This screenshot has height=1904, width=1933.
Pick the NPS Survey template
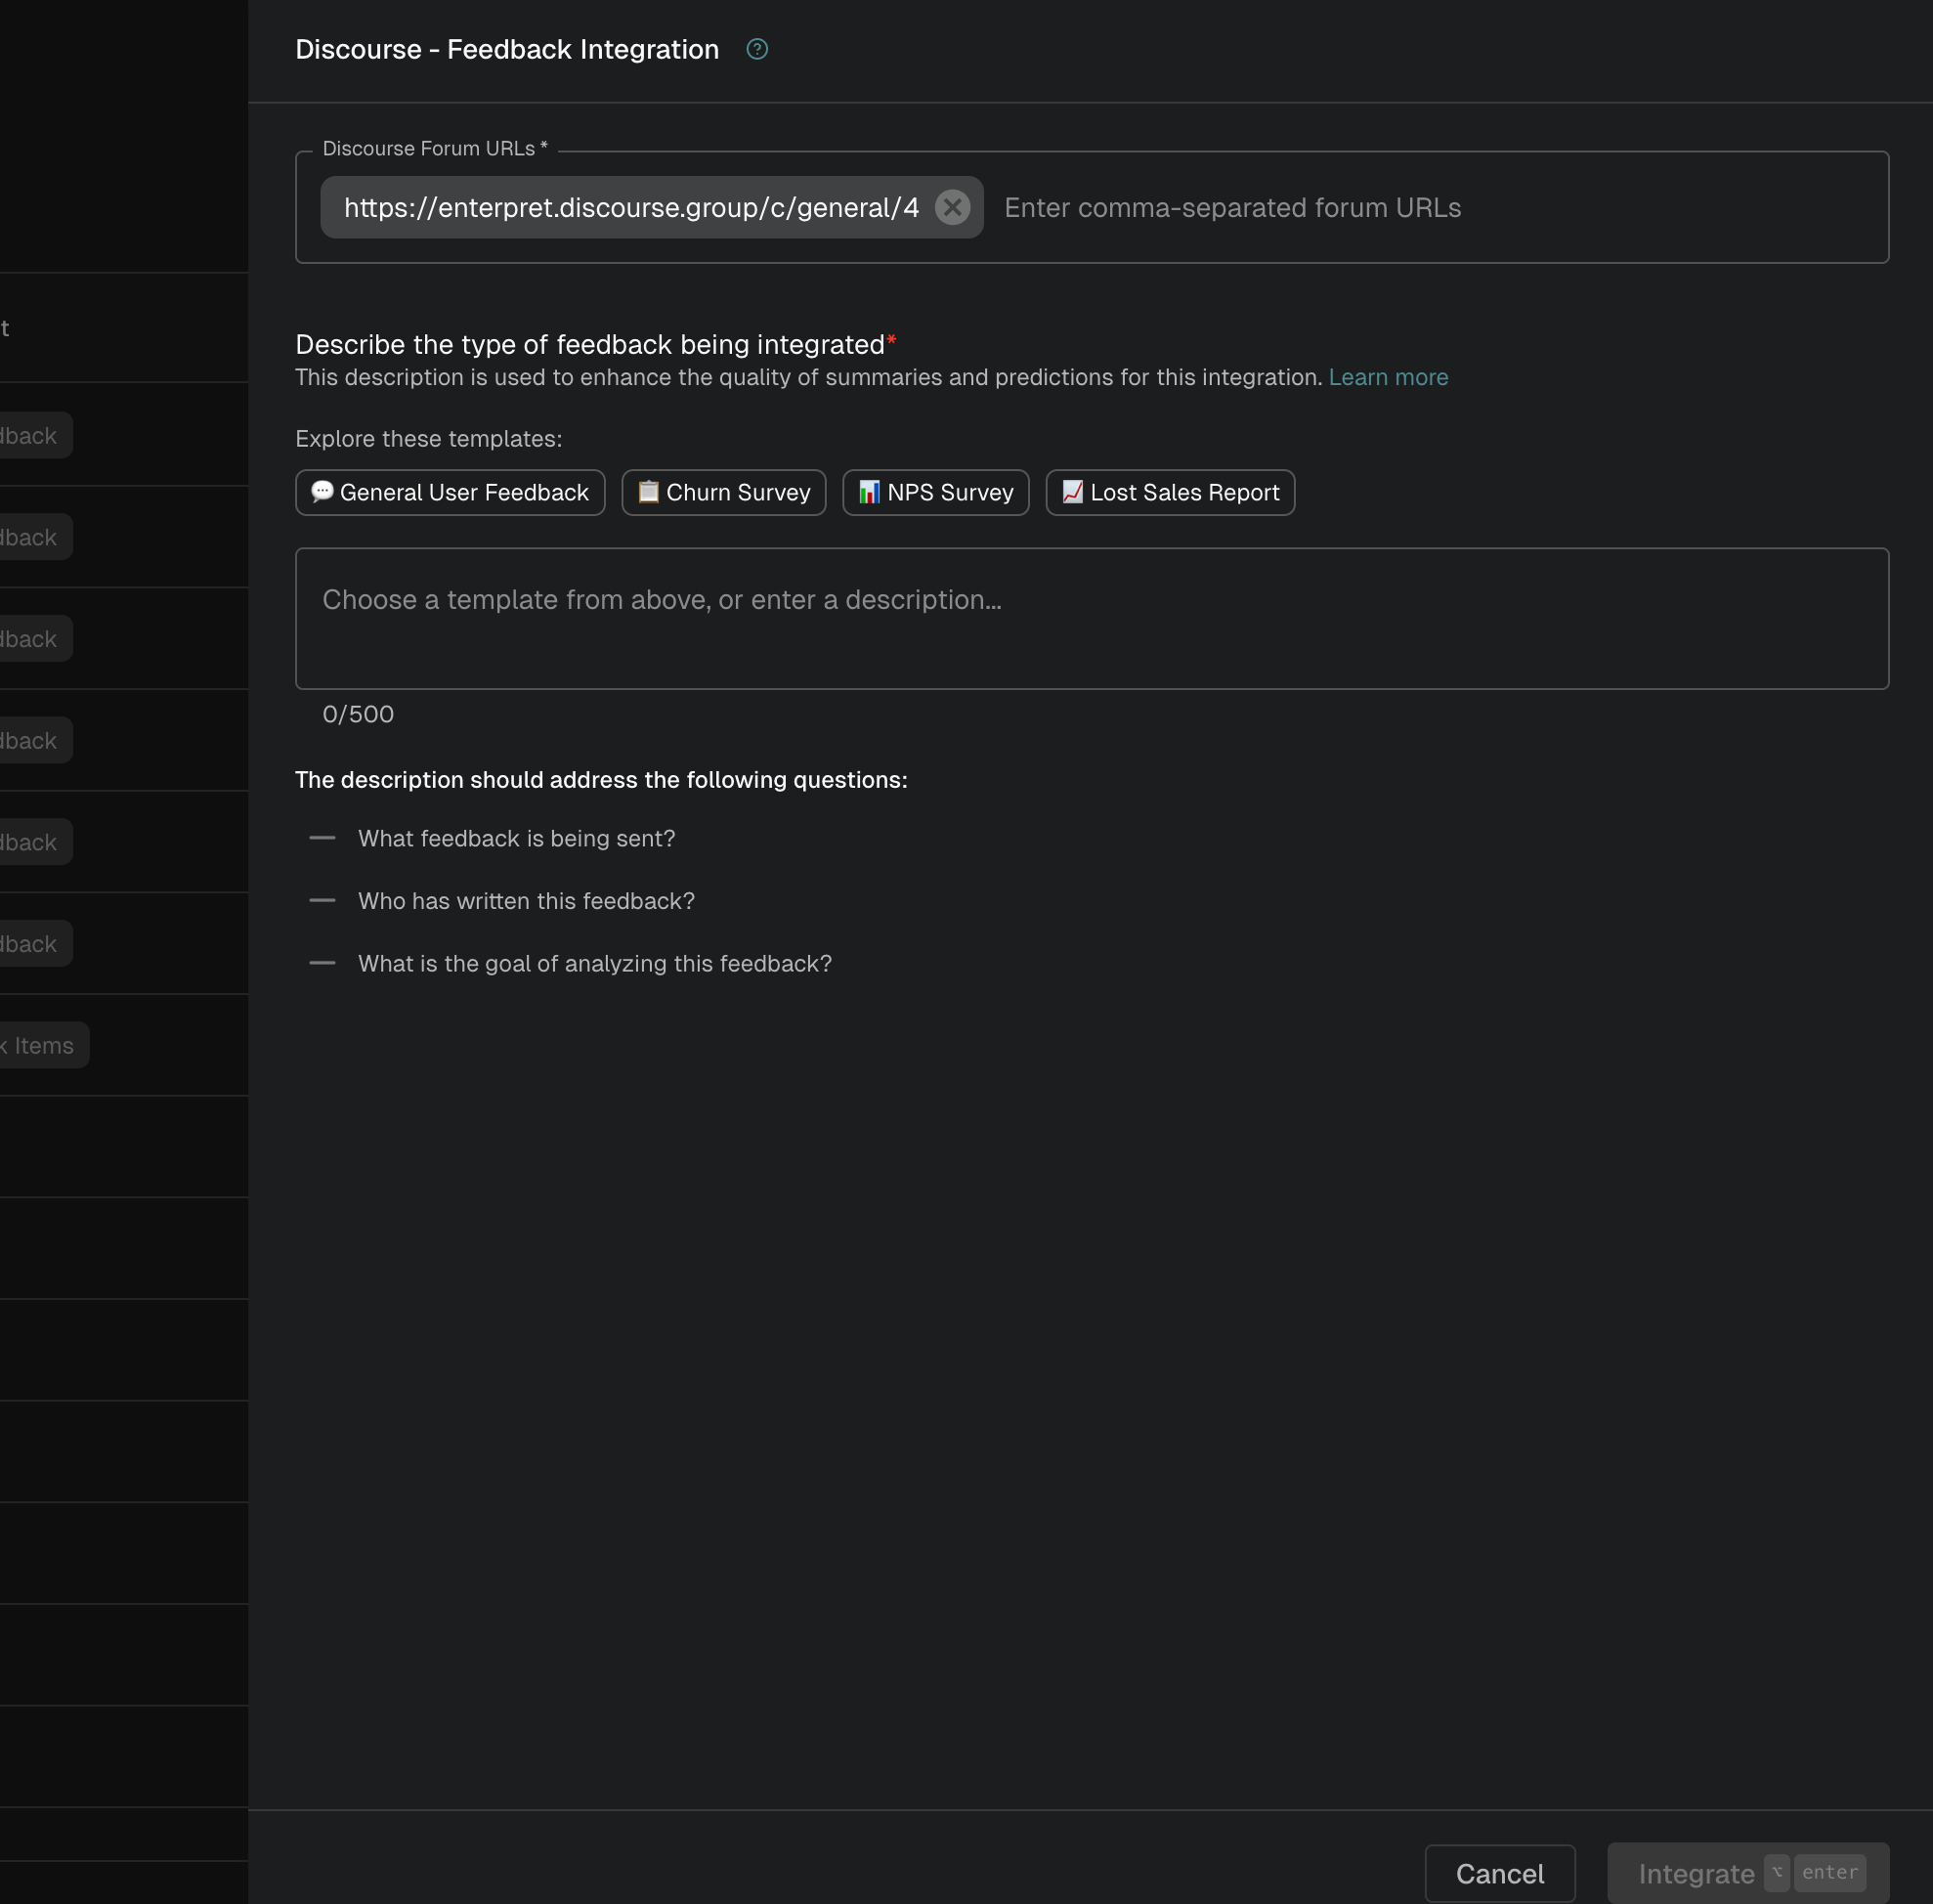936,492
